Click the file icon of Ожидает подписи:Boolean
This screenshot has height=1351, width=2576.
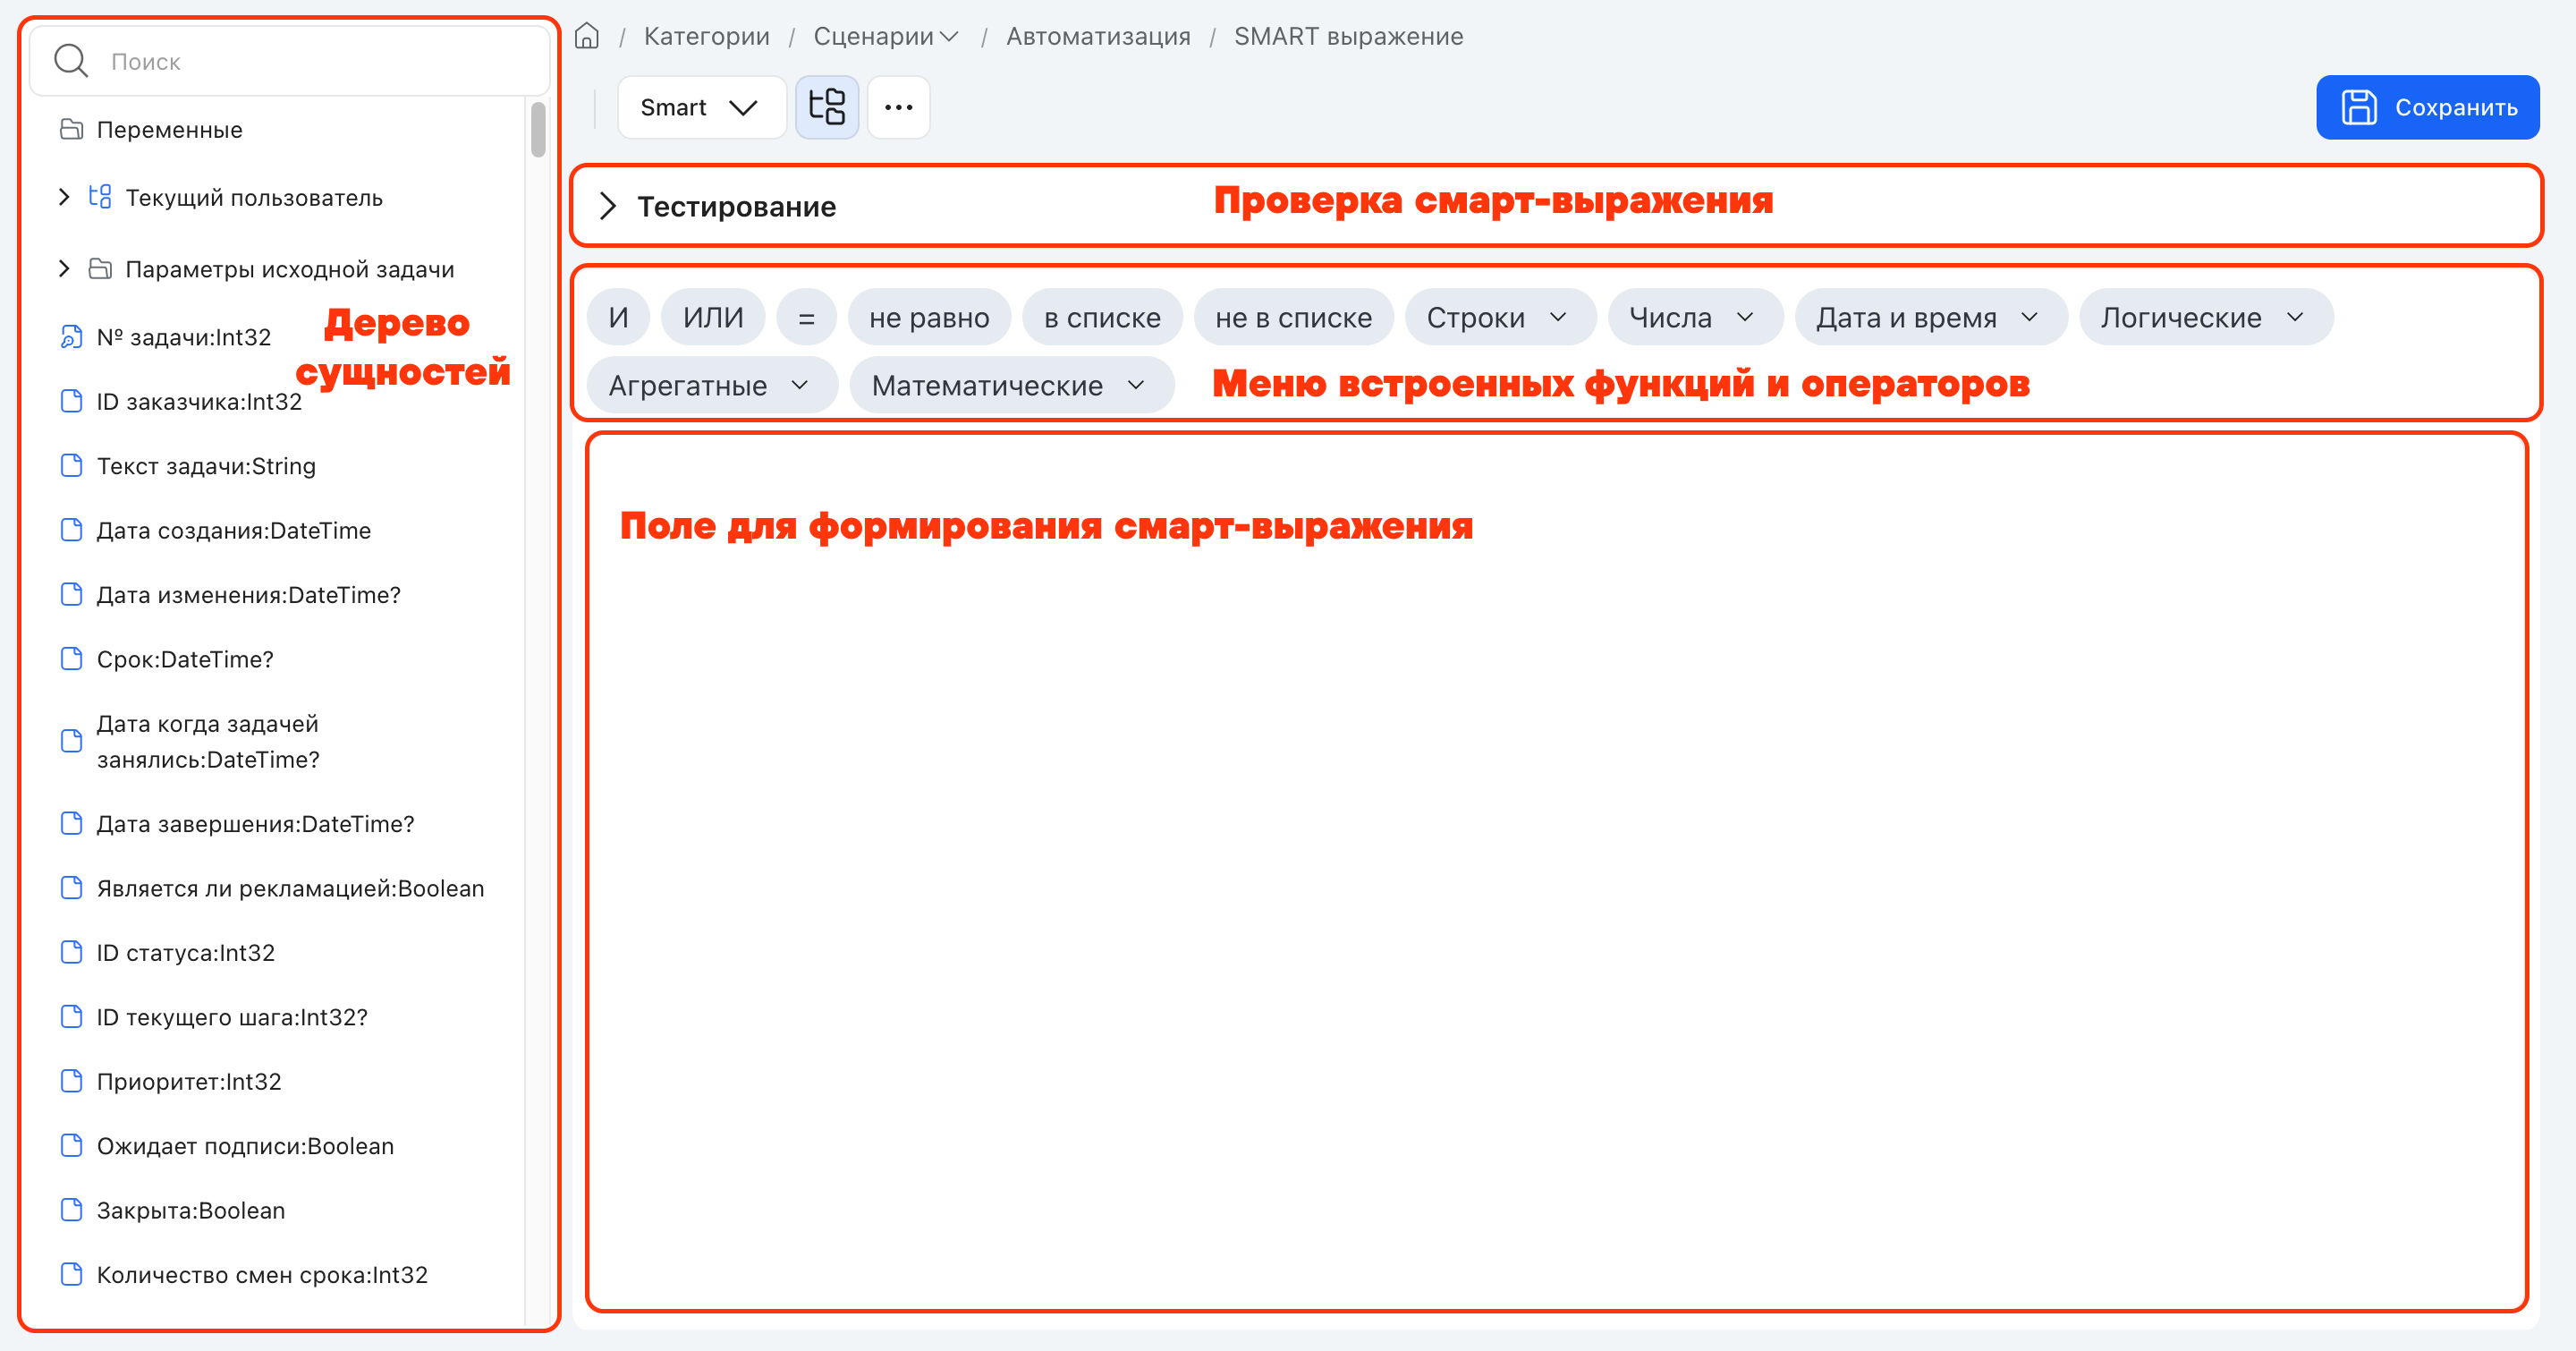(71, 1145)
